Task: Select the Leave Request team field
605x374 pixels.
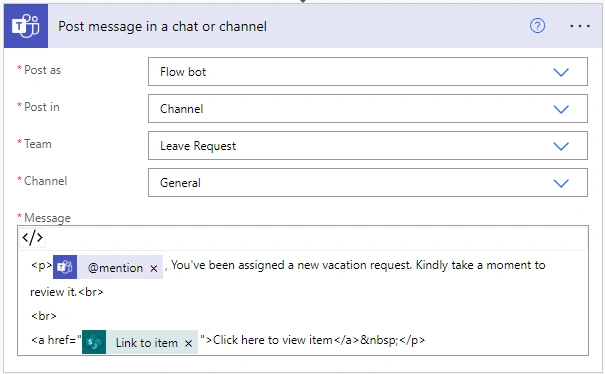Action: click(x=368, y=146)
